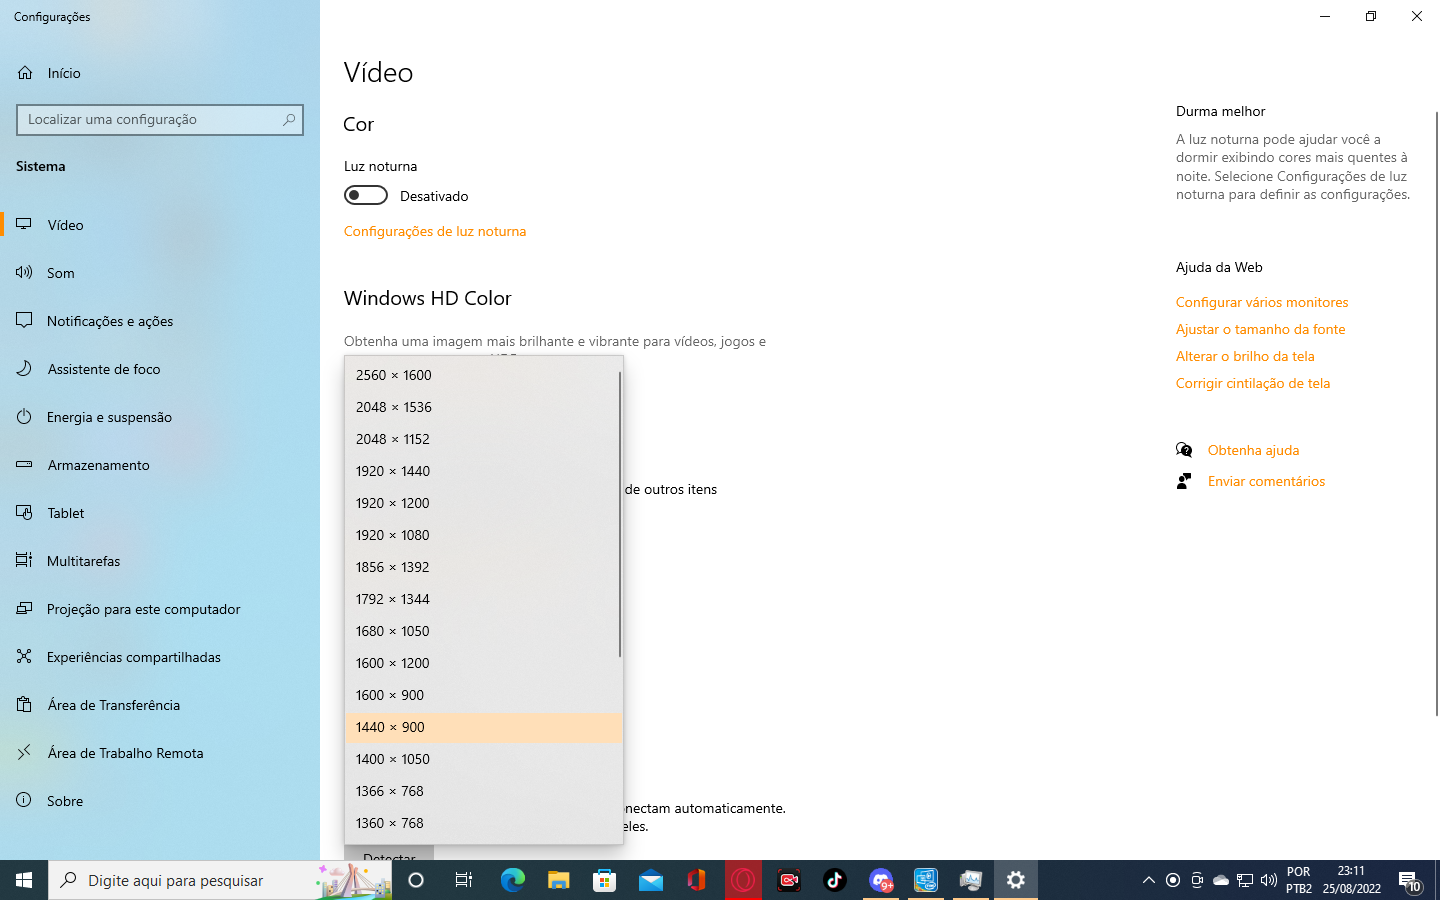Viewport: 1440px width, 900px height.
Task: Open Configurar vários monitores link
Action: [x=1262, y=302]
